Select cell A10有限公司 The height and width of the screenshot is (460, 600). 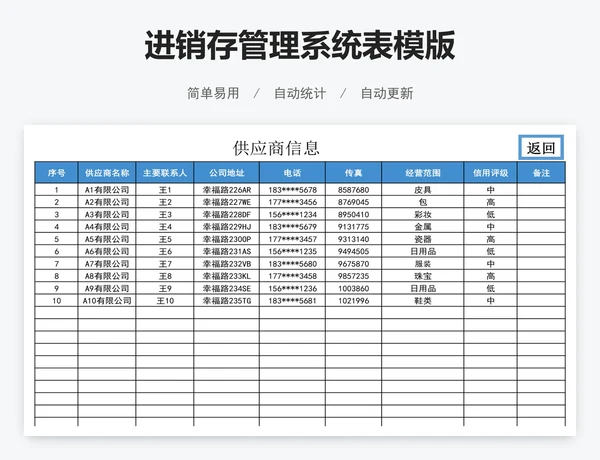coord(107,301)
